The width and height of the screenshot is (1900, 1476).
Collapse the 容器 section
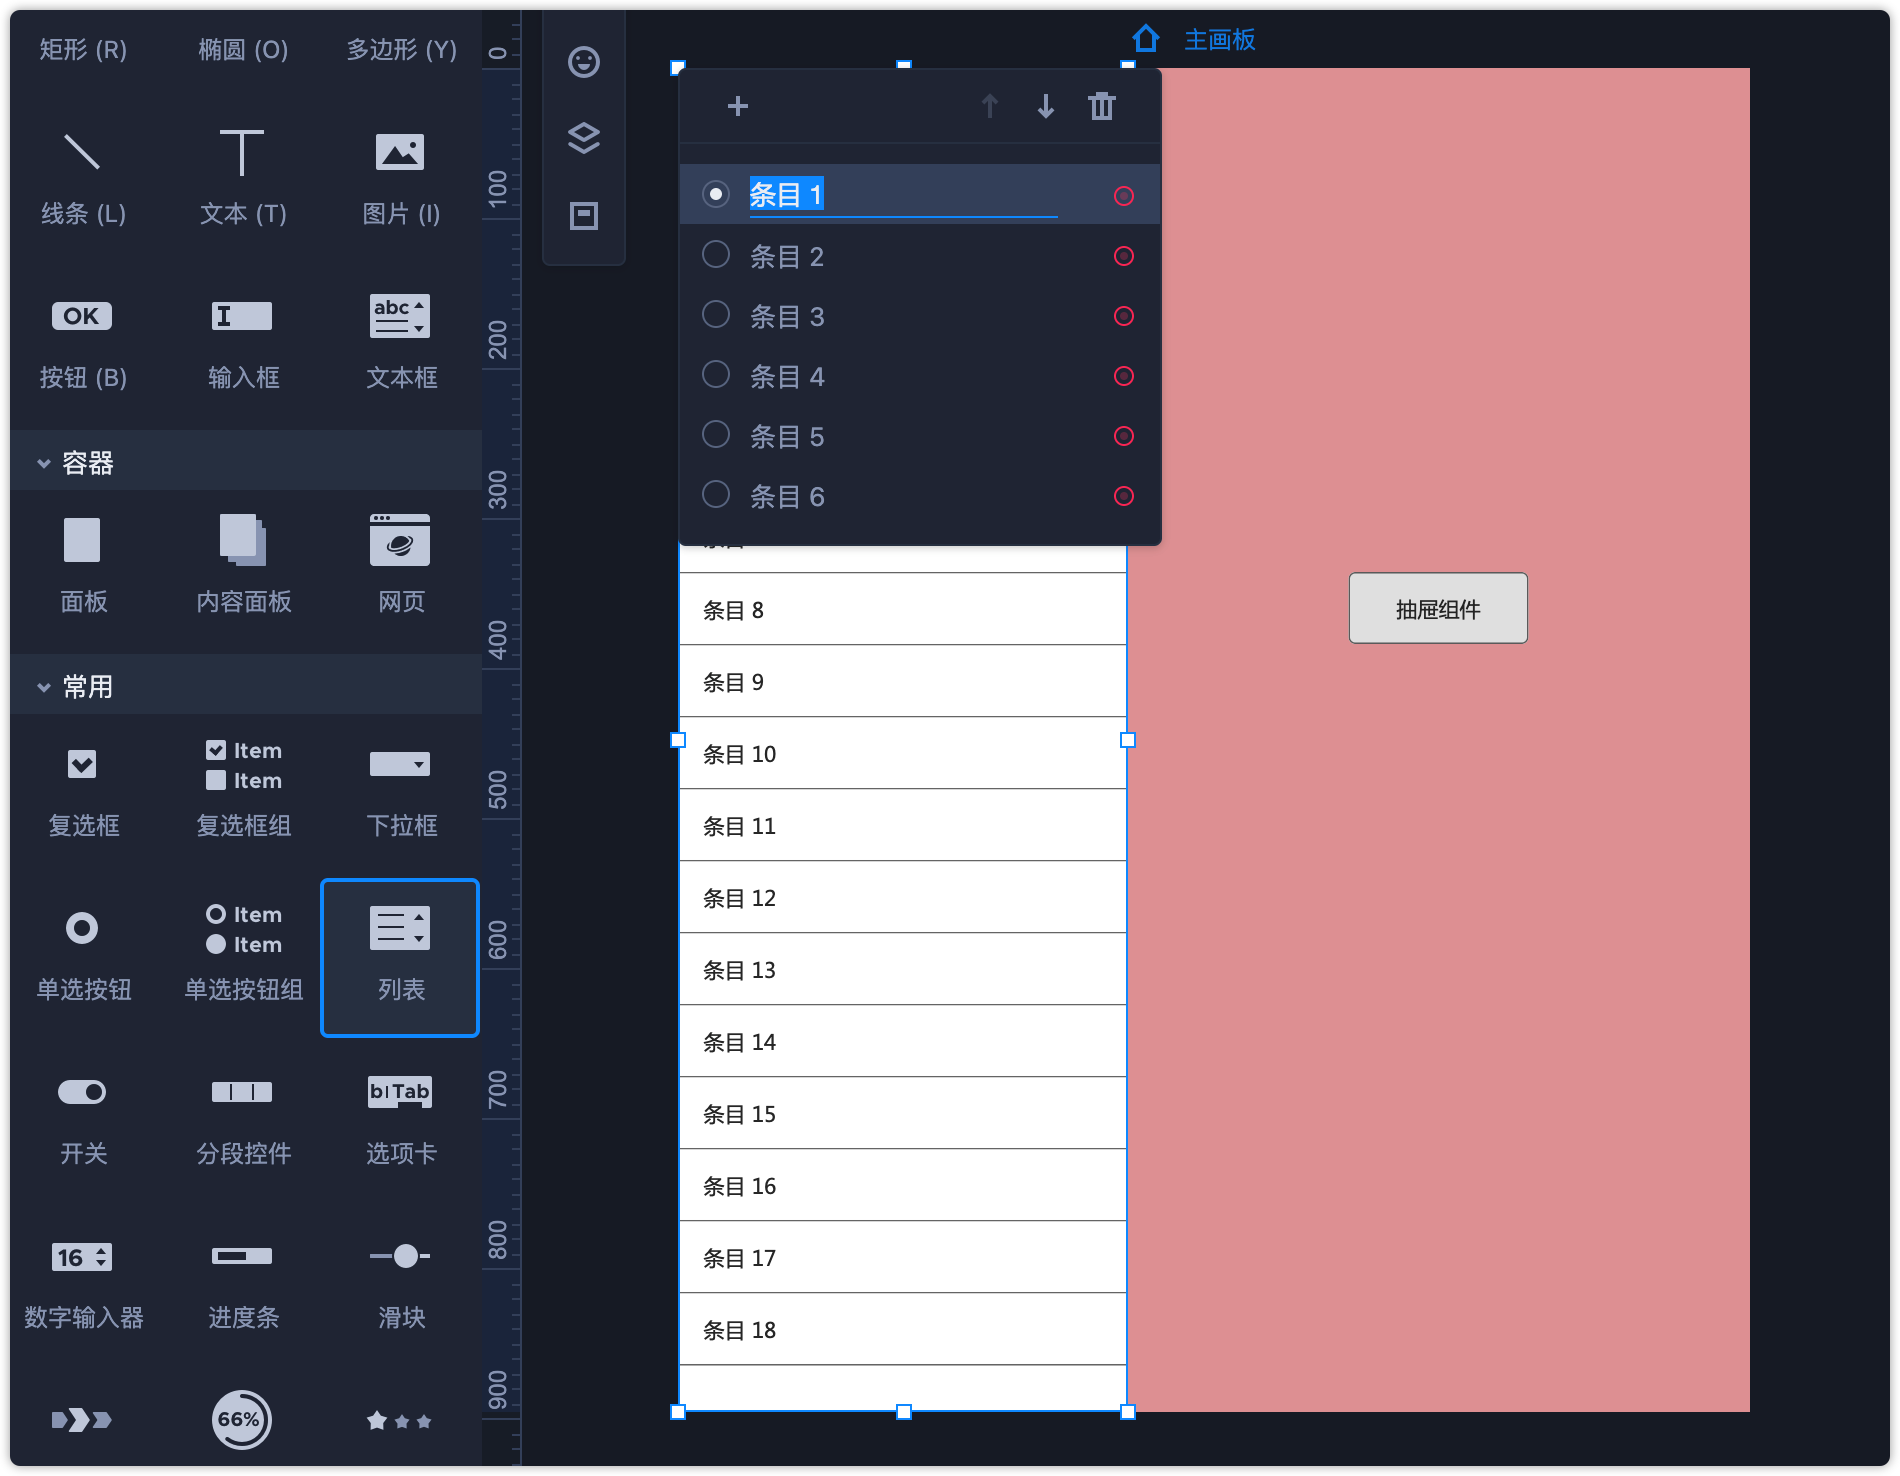click(x=44, y=463)
